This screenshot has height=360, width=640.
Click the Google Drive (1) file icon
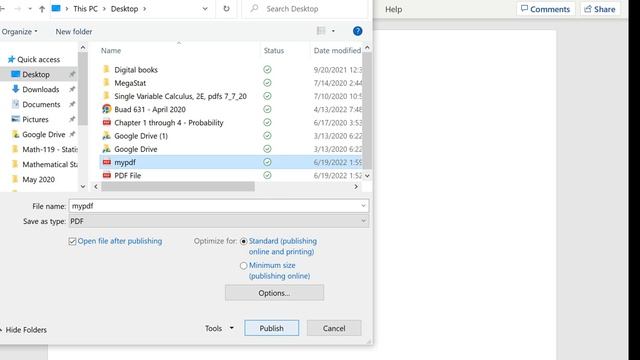pyautogui.click(x=107, y=136)
